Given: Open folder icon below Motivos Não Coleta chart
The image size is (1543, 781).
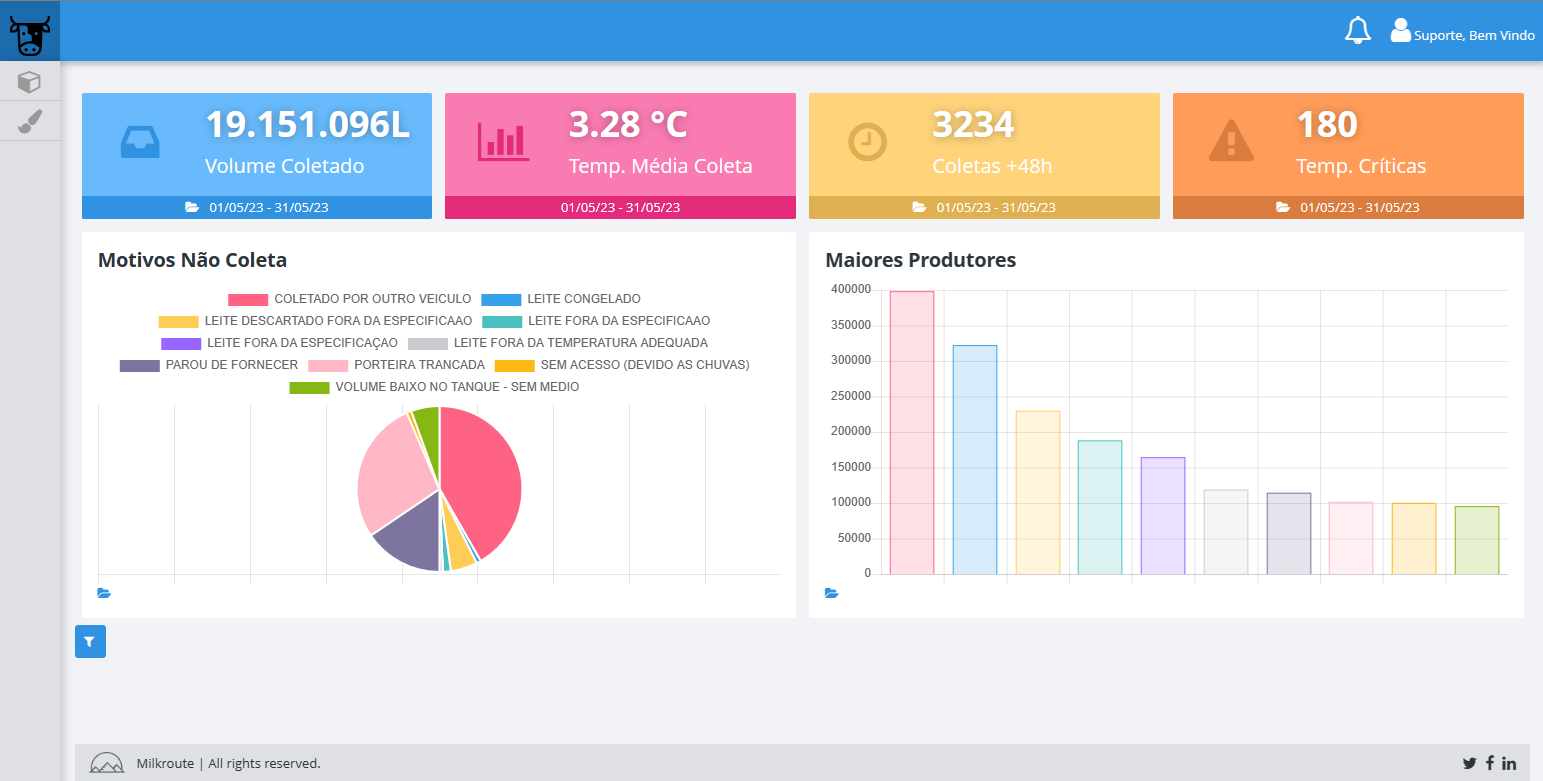Looking at the screenshot, I should 104,593.
